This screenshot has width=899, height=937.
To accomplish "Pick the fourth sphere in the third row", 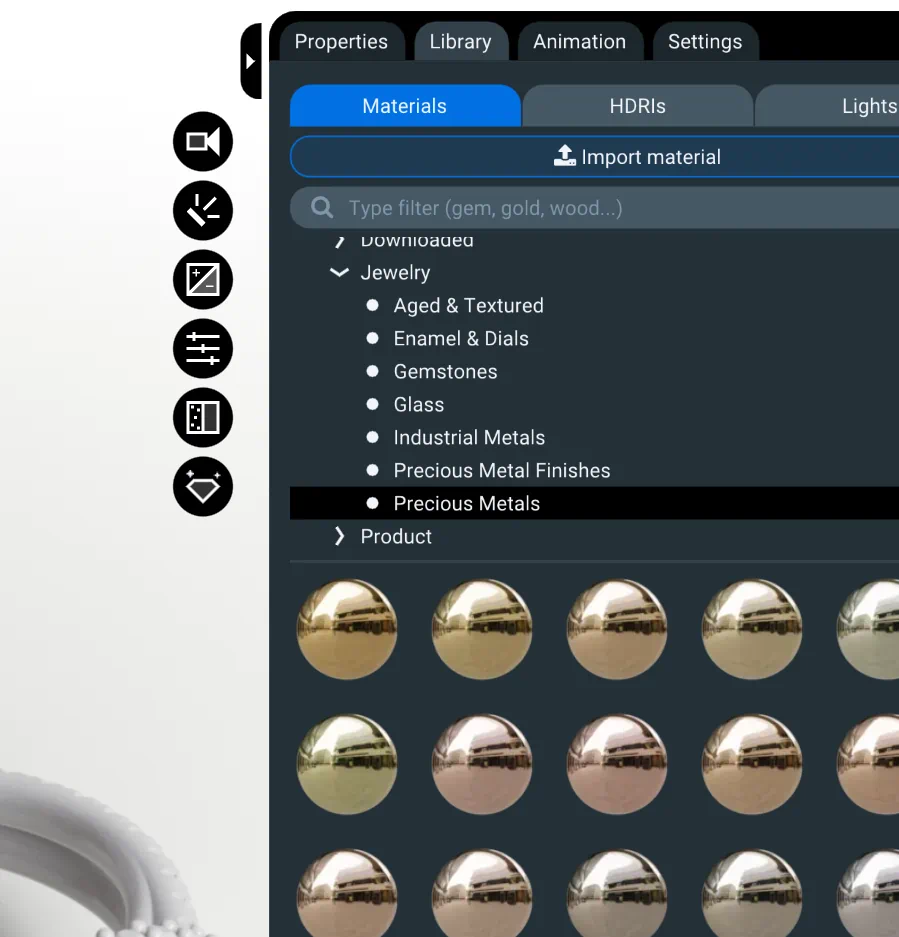I will (752, 893).
